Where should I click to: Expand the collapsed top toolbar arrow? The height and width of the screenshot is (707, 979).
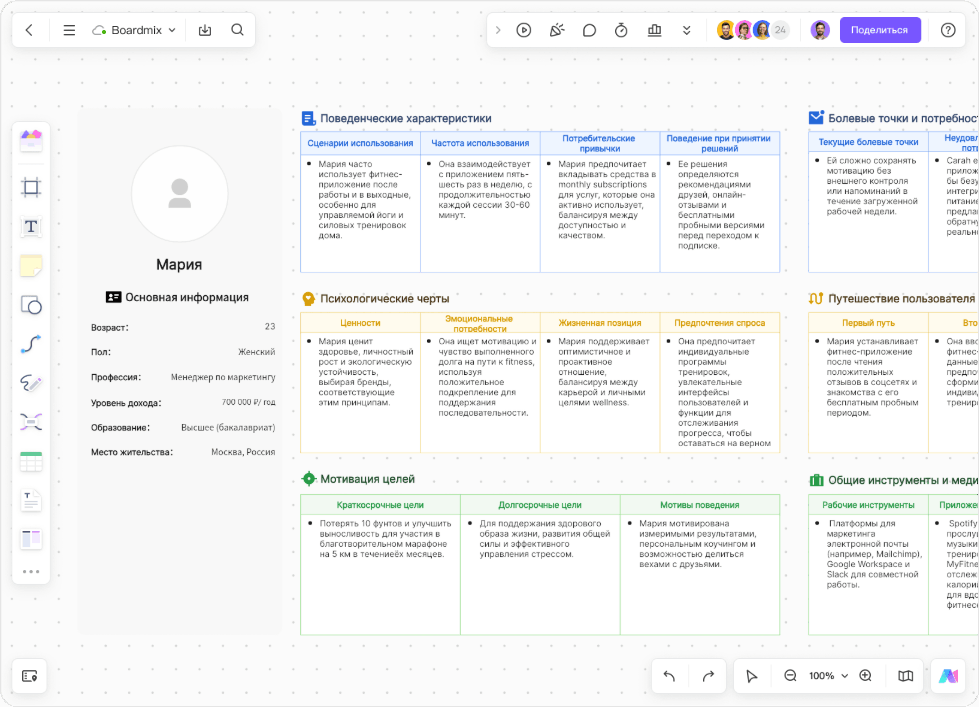coord(498,30)
